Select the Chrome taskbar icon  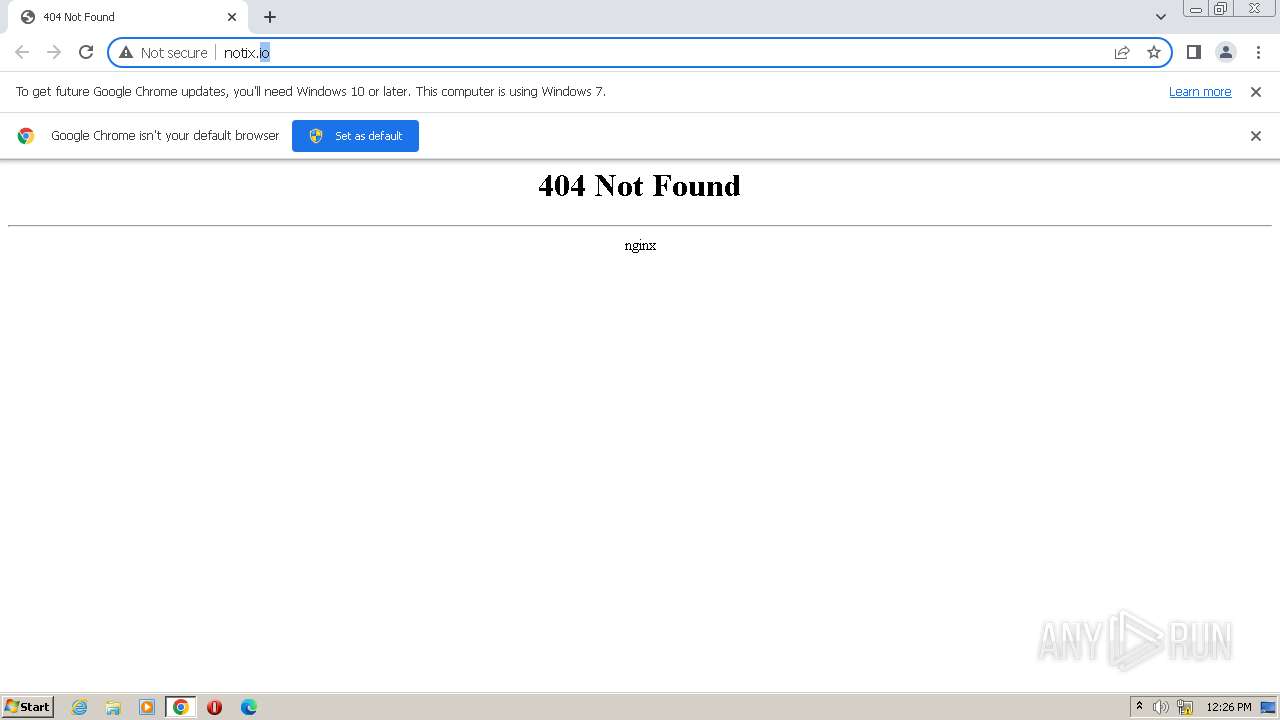click(181, 707)
